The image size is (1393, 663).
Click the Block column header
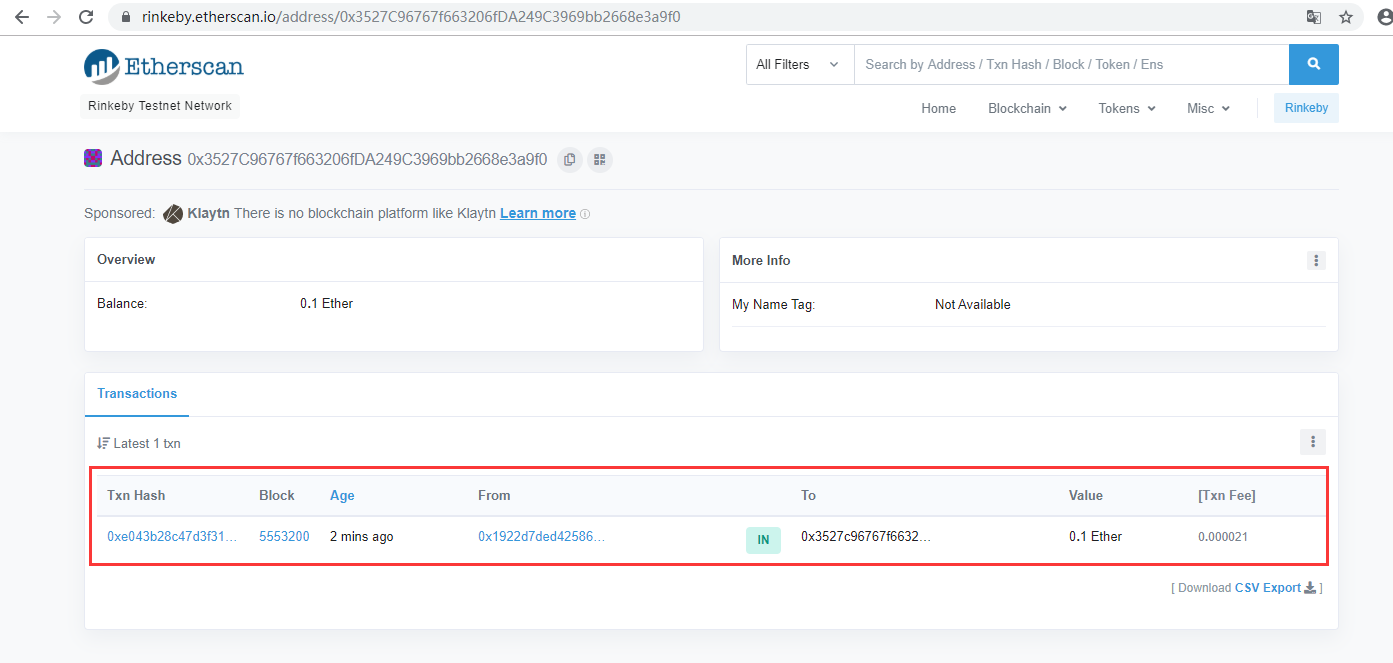[x=276, y=495]
